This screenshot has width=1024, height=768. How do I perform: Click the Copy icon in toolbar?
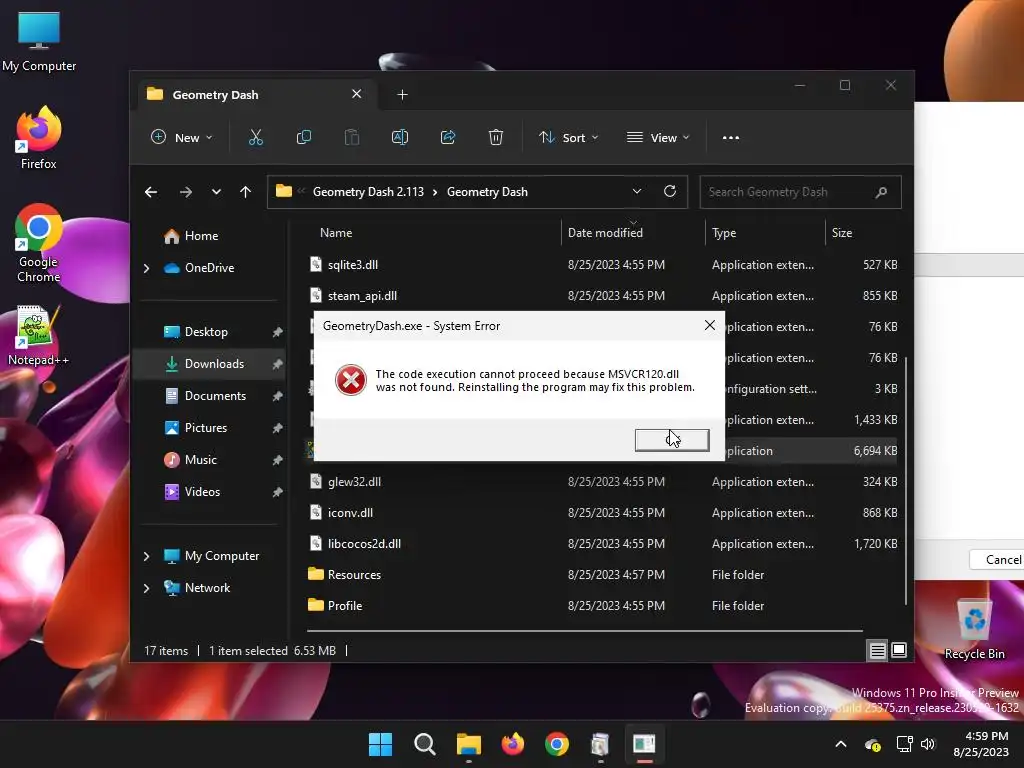(304, 138)
